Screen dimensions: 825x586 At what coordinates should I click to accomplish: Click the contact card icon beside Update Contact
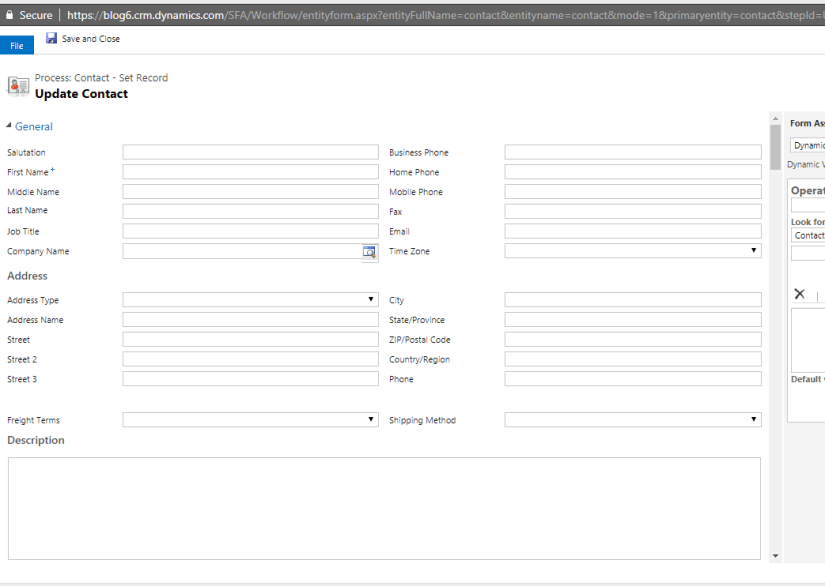(18, 86)
